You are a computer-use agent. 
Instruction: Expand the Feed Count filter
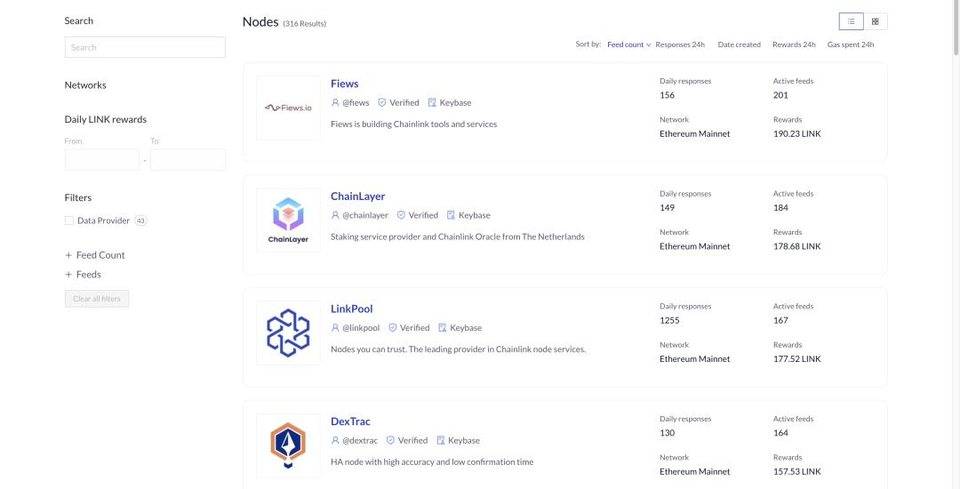95,255
